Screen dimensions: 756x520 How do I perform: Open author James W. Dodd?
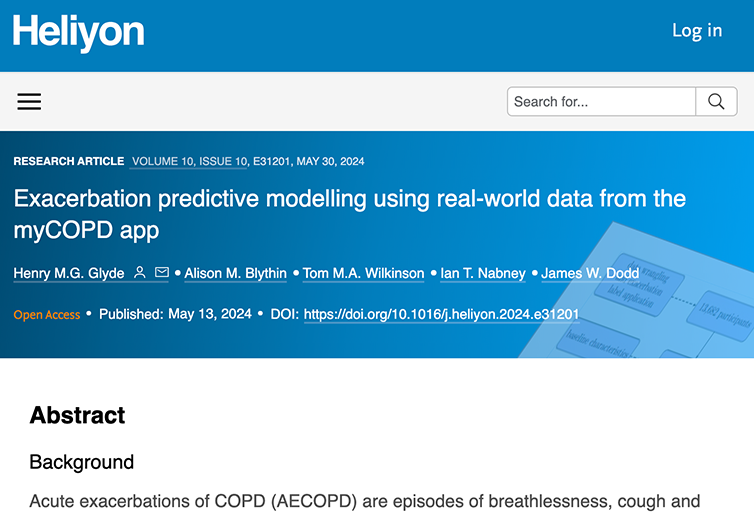(x=590, y=273)
